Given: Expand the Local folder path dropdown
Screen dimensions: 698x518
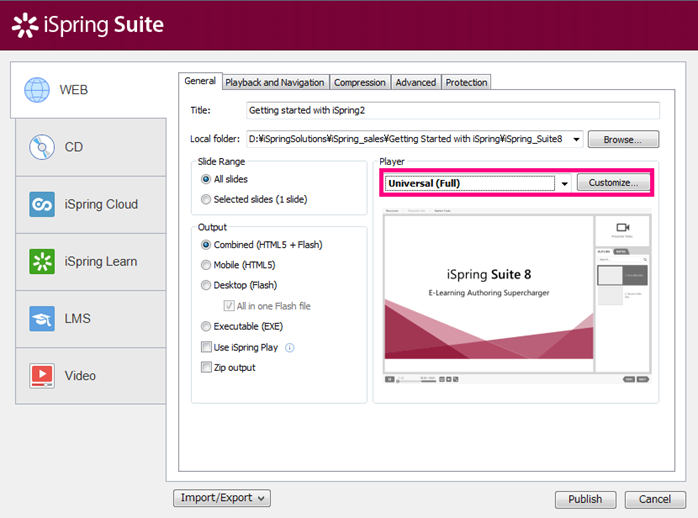Looking at the screenshot, I should click(576, 139).
